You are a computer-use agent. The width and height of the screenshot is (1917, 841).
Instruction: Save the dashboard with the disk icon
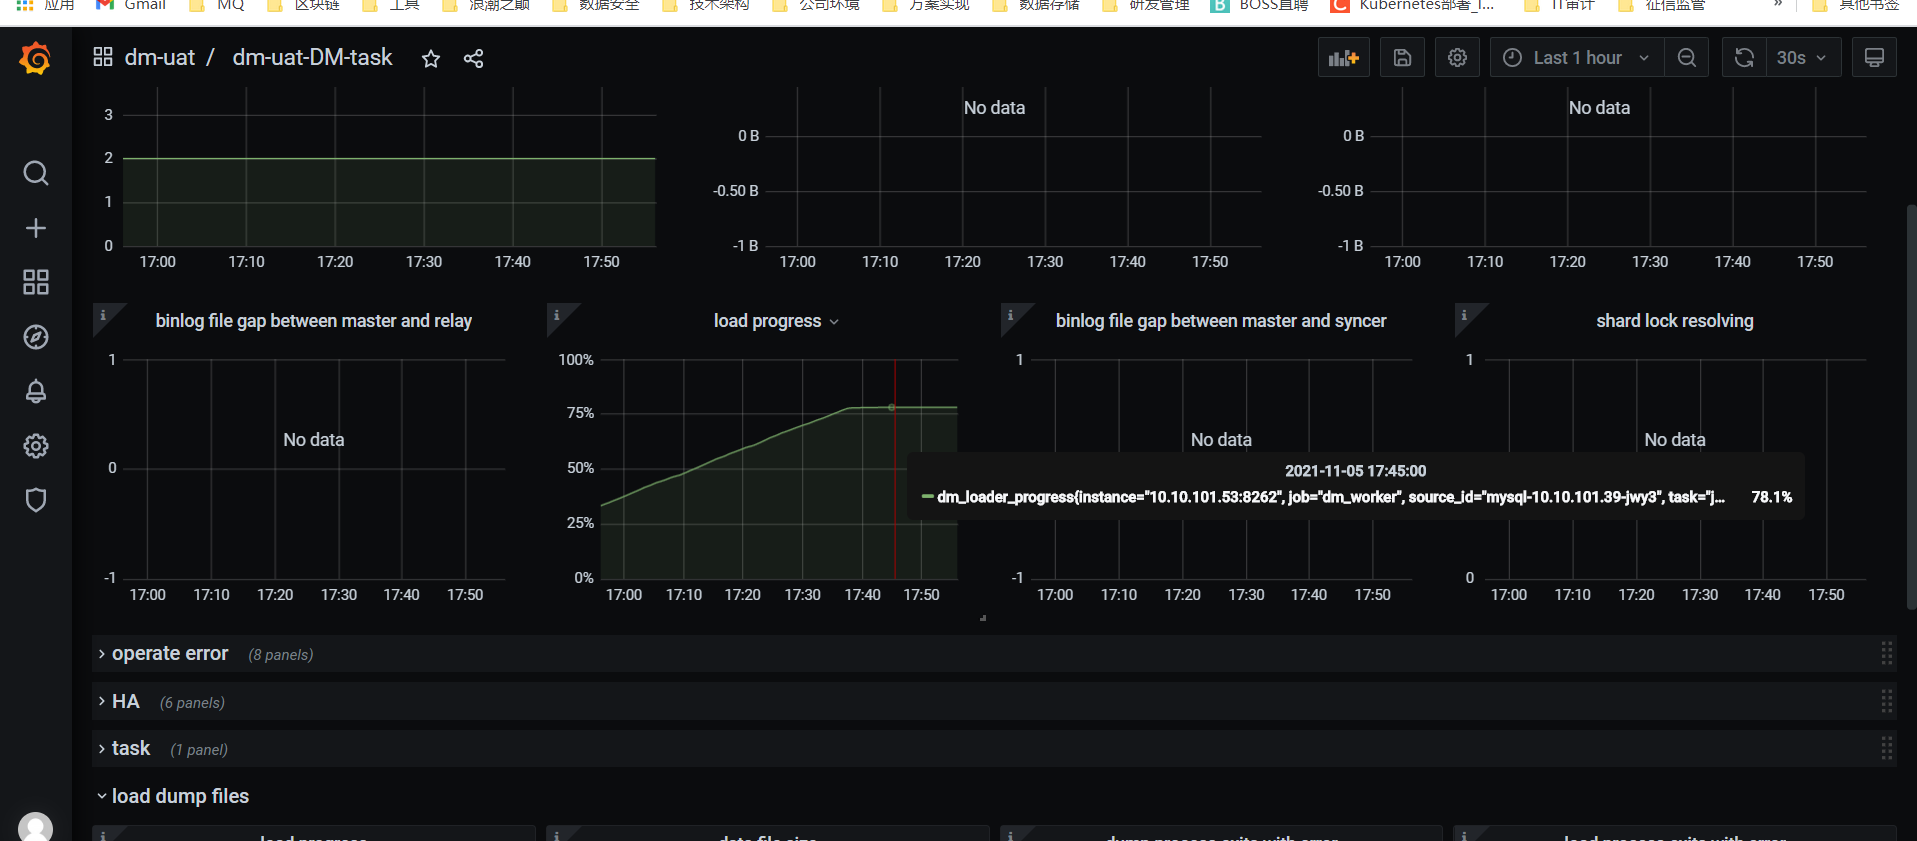point(1402,58)
